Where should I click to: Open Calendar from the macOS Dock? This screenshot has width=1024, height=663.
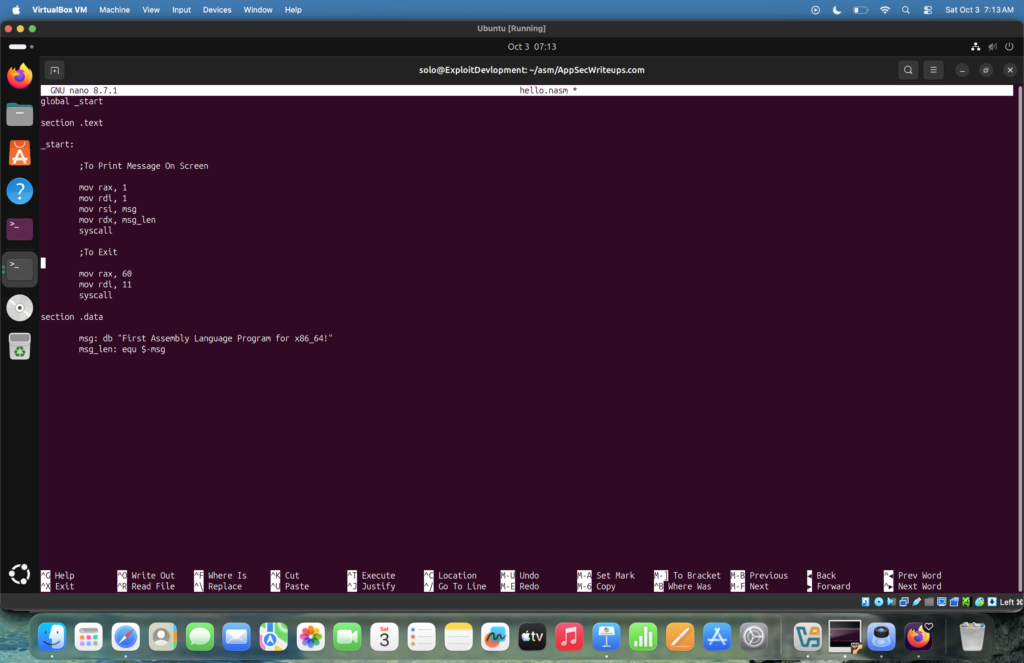click(x=384, y=636)
